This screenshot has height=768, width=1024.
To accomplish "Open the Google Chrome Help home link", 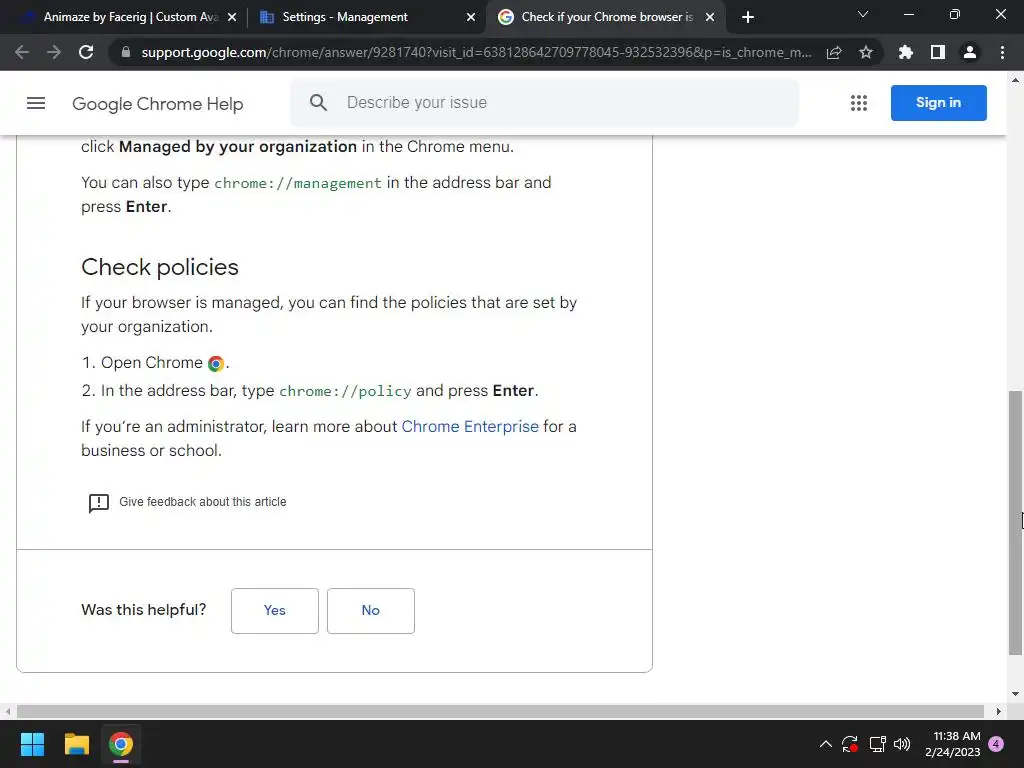I will [157, 104].
